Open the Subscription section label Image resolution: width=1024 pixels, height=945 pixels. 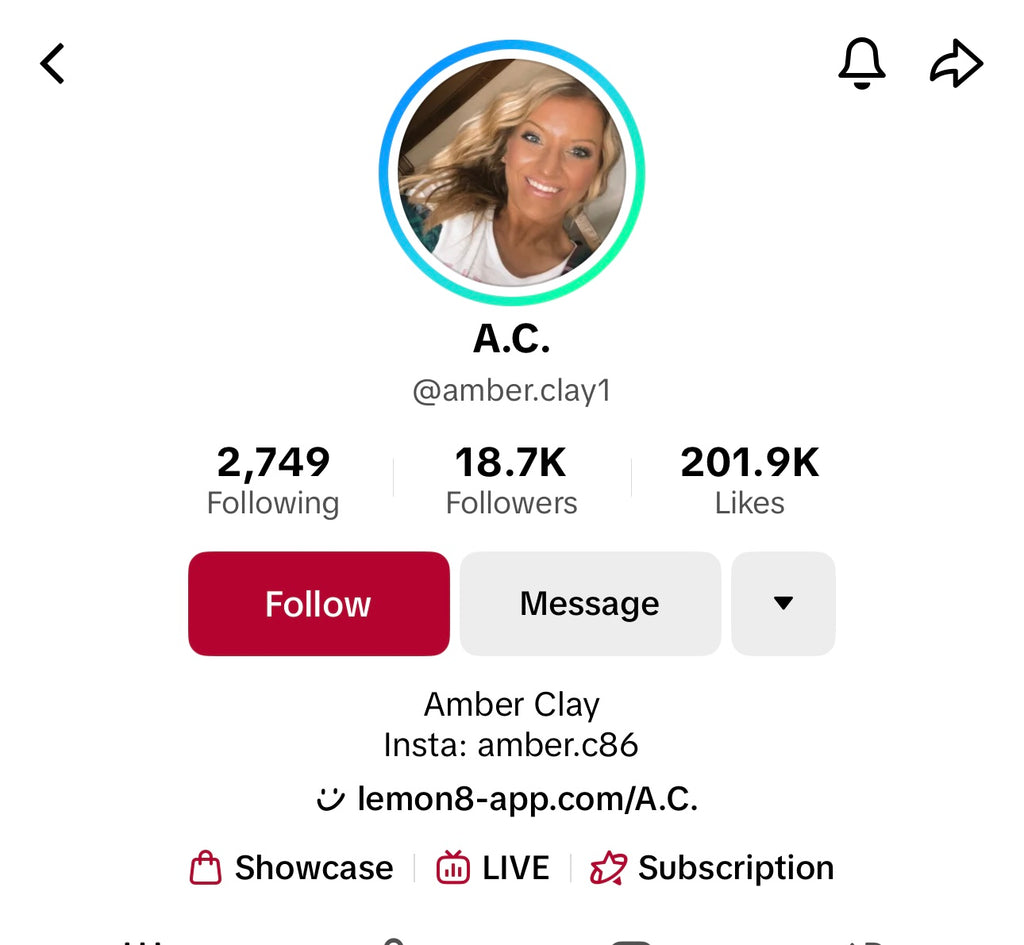pos(736,868)
